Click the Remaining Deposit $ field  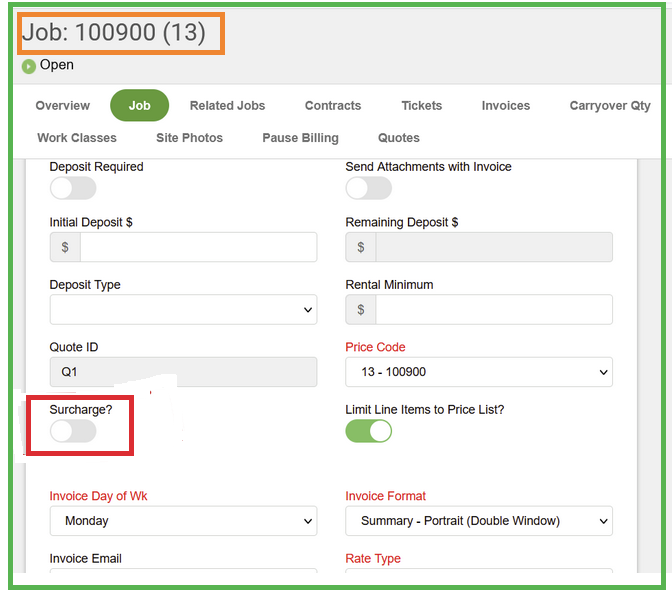[x=494, y=247]
